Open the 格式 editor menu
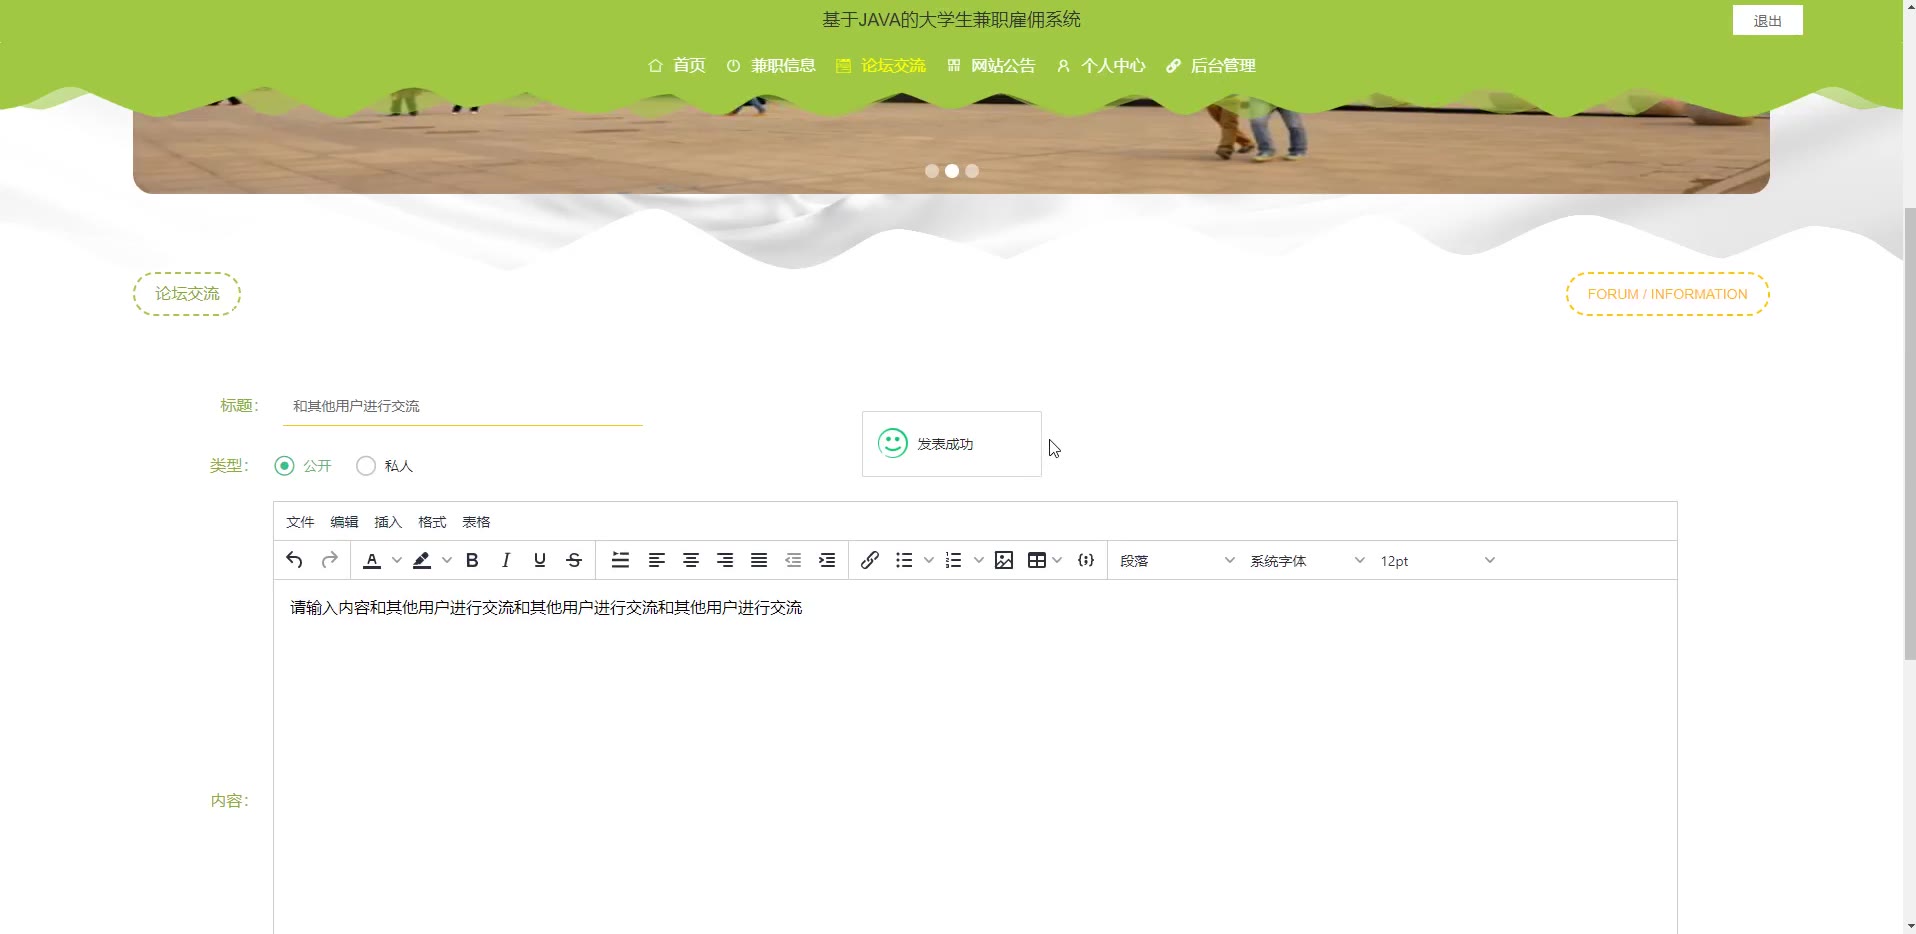 [x=432, y=522]
